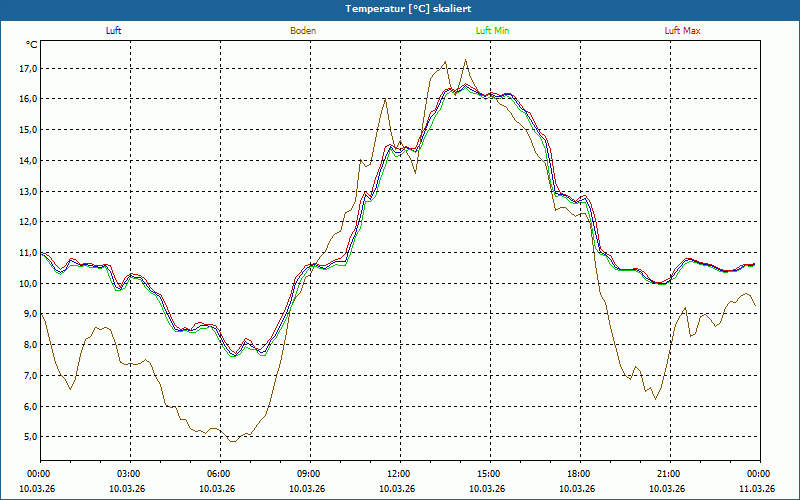Click the 21:00 time axis label
Viewport: 800px width, 500px height.
pyautogui.click(x=669, y=474)
